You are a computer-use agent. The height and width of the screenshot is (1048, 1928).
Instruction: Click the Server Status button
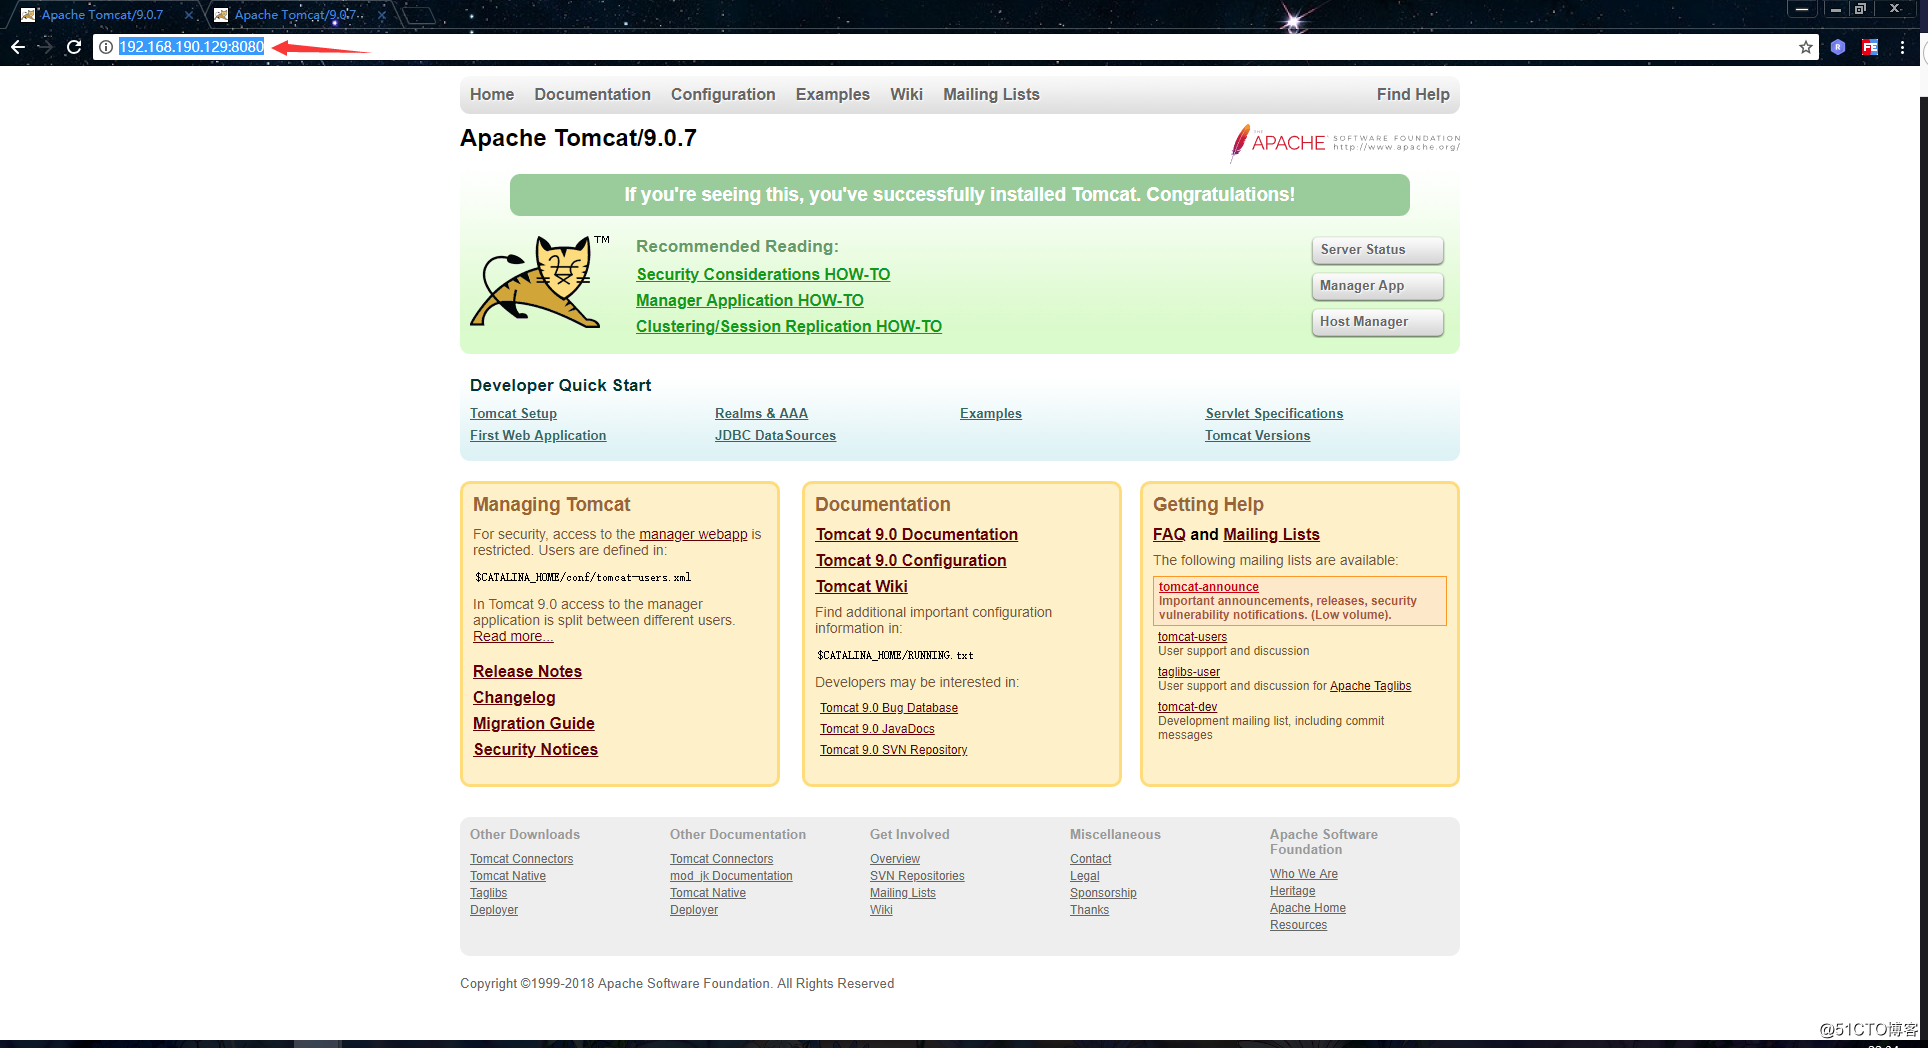coord(1377,250)
